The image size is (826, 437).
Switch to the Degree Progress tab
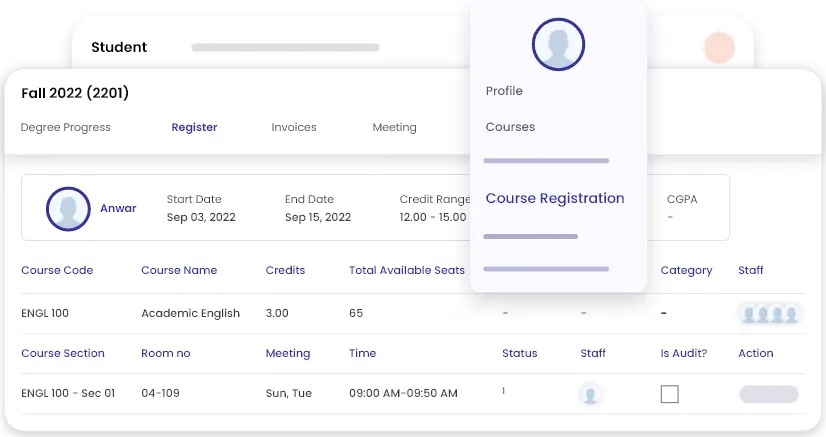[66, 127]
